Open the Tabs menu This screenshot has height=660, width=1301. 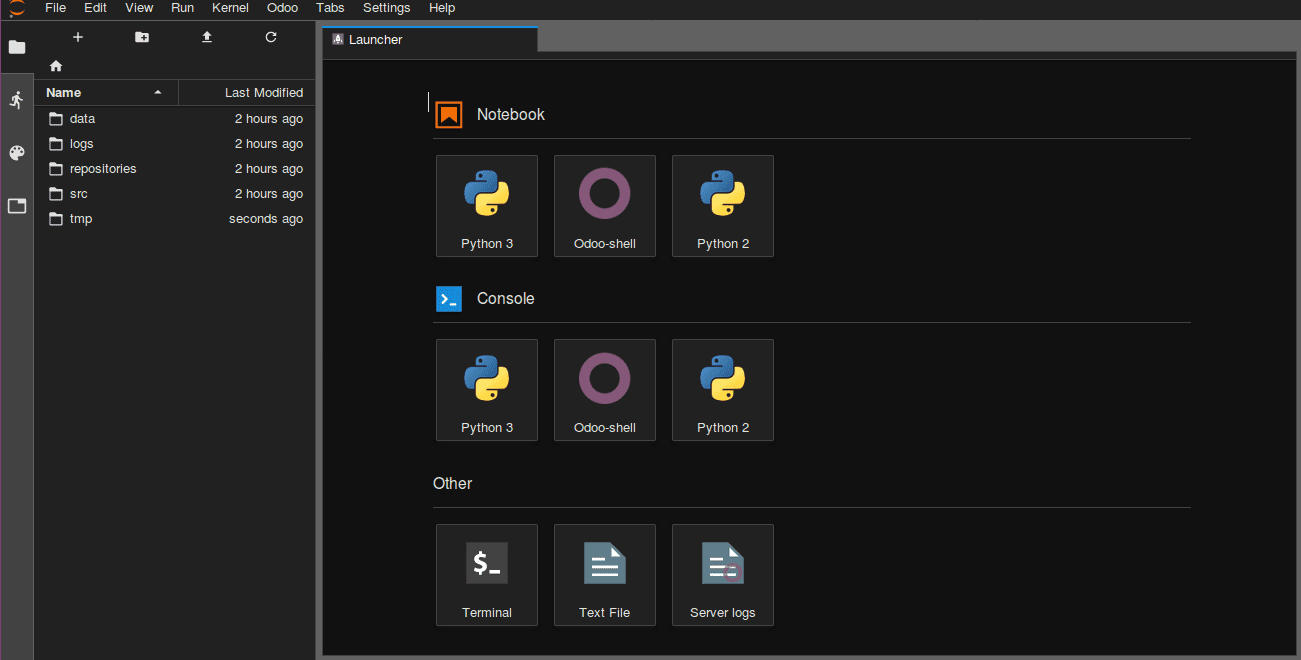[x=330, y=8]
